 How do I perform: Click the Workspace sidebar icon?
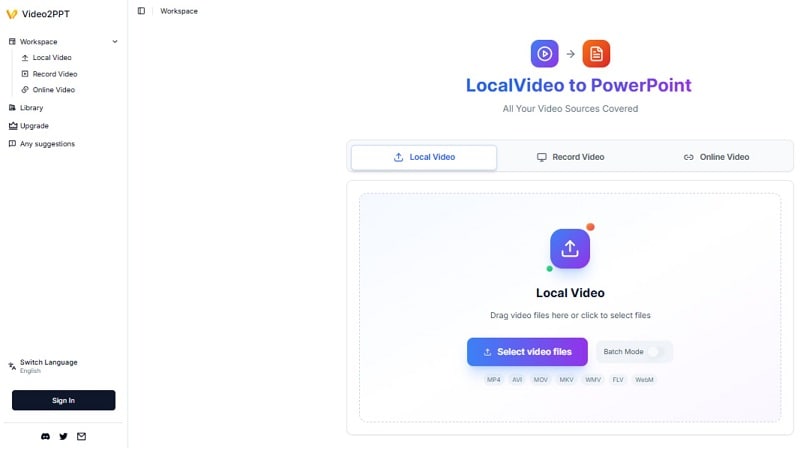(x=12, y=41)
